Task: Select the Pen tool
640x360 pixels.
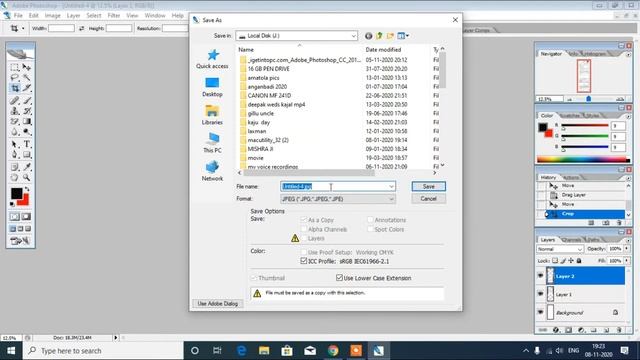Action: click(x=15, y=155)
